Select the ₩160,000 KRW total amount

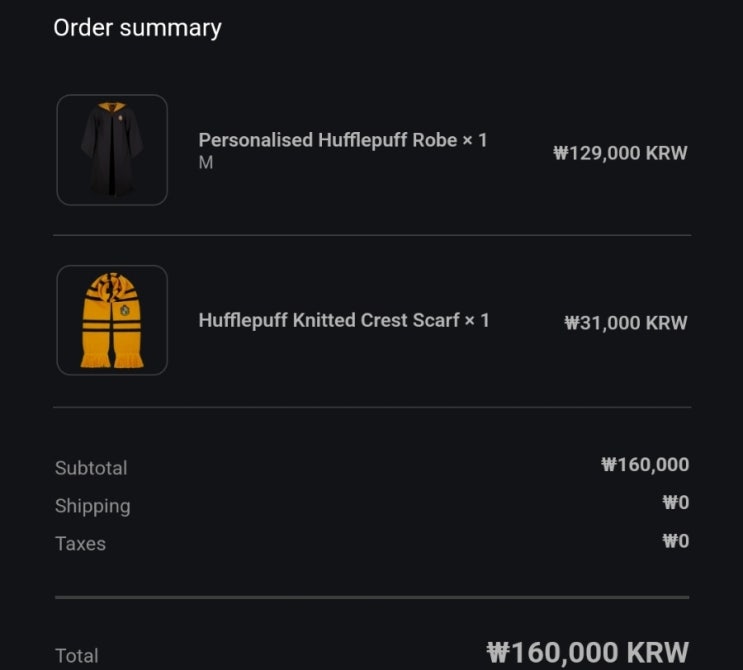click(587, 653)
